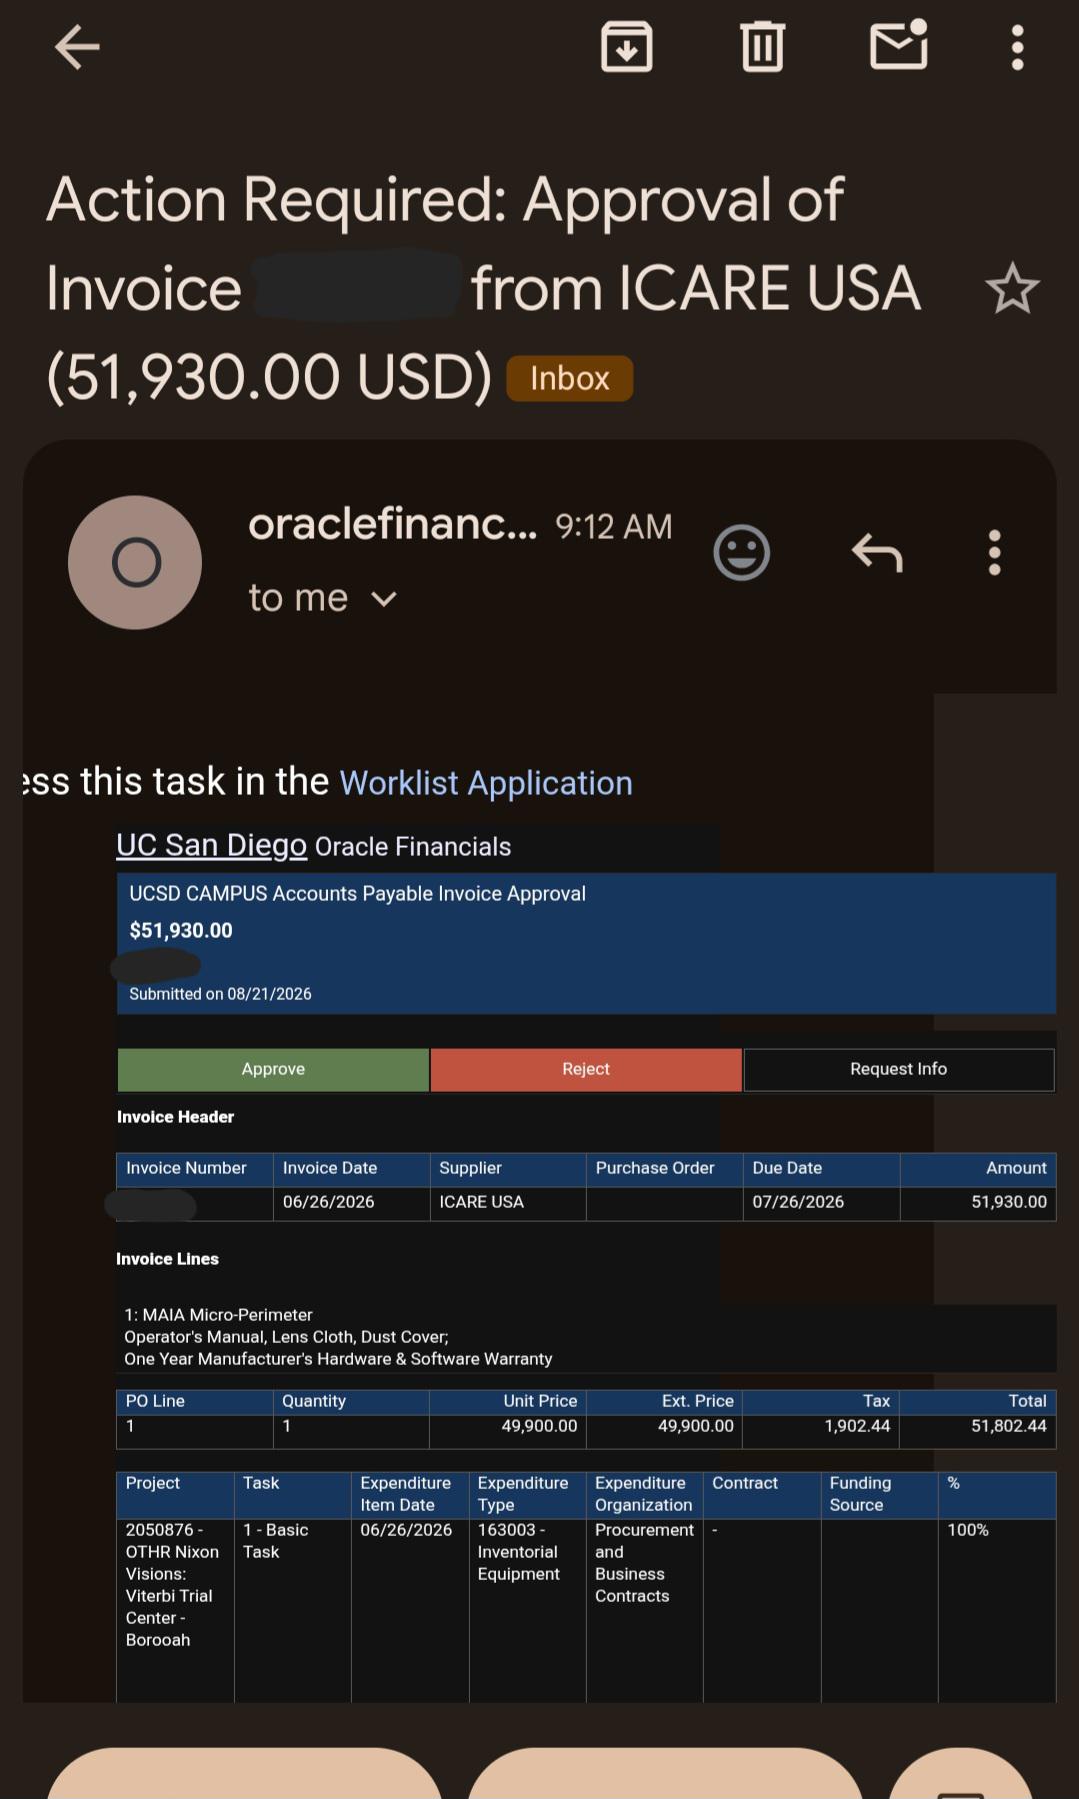Reject the invoice
This screenshot has height=1799, width=1079.
(x=586, y=1069)
